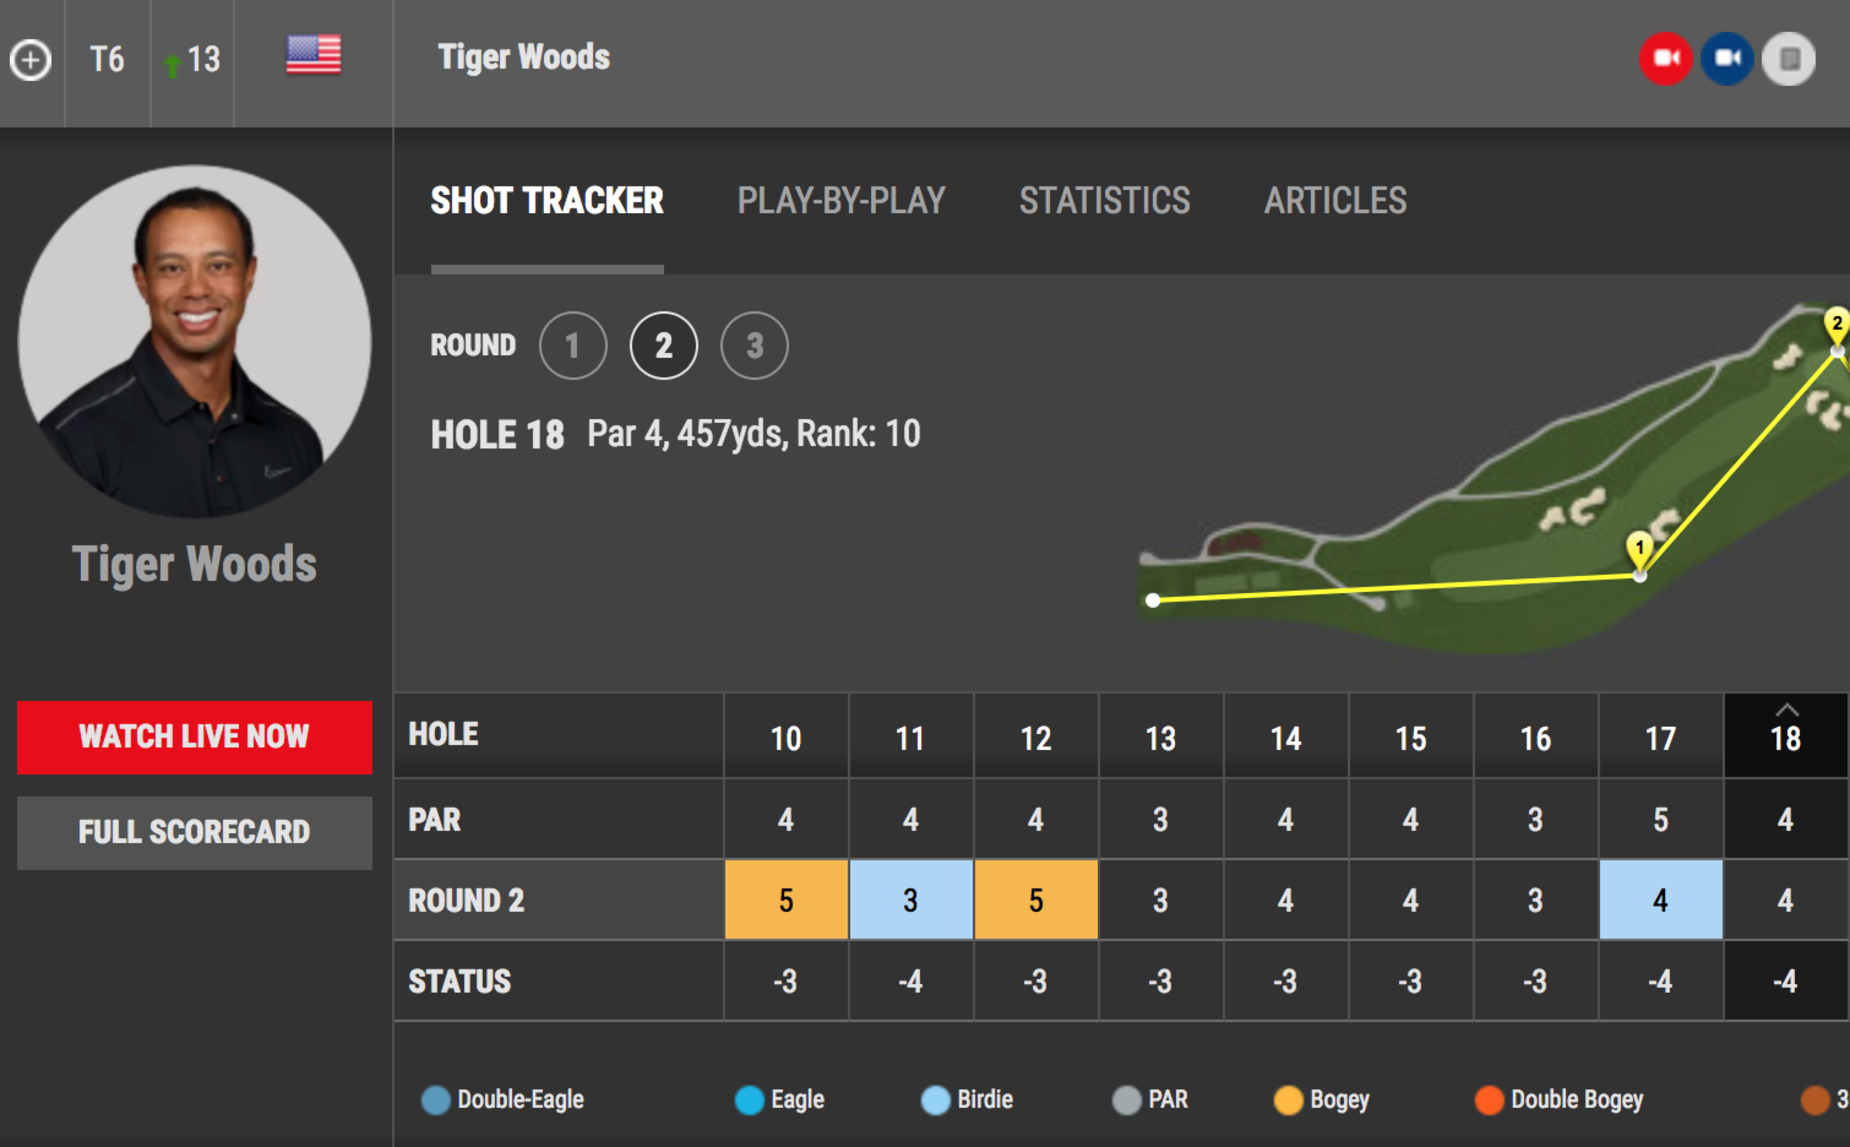The height and width of the screenshot is (1147, 1850).
Task: Select Round 2 circle
Action: click(664, 346)
